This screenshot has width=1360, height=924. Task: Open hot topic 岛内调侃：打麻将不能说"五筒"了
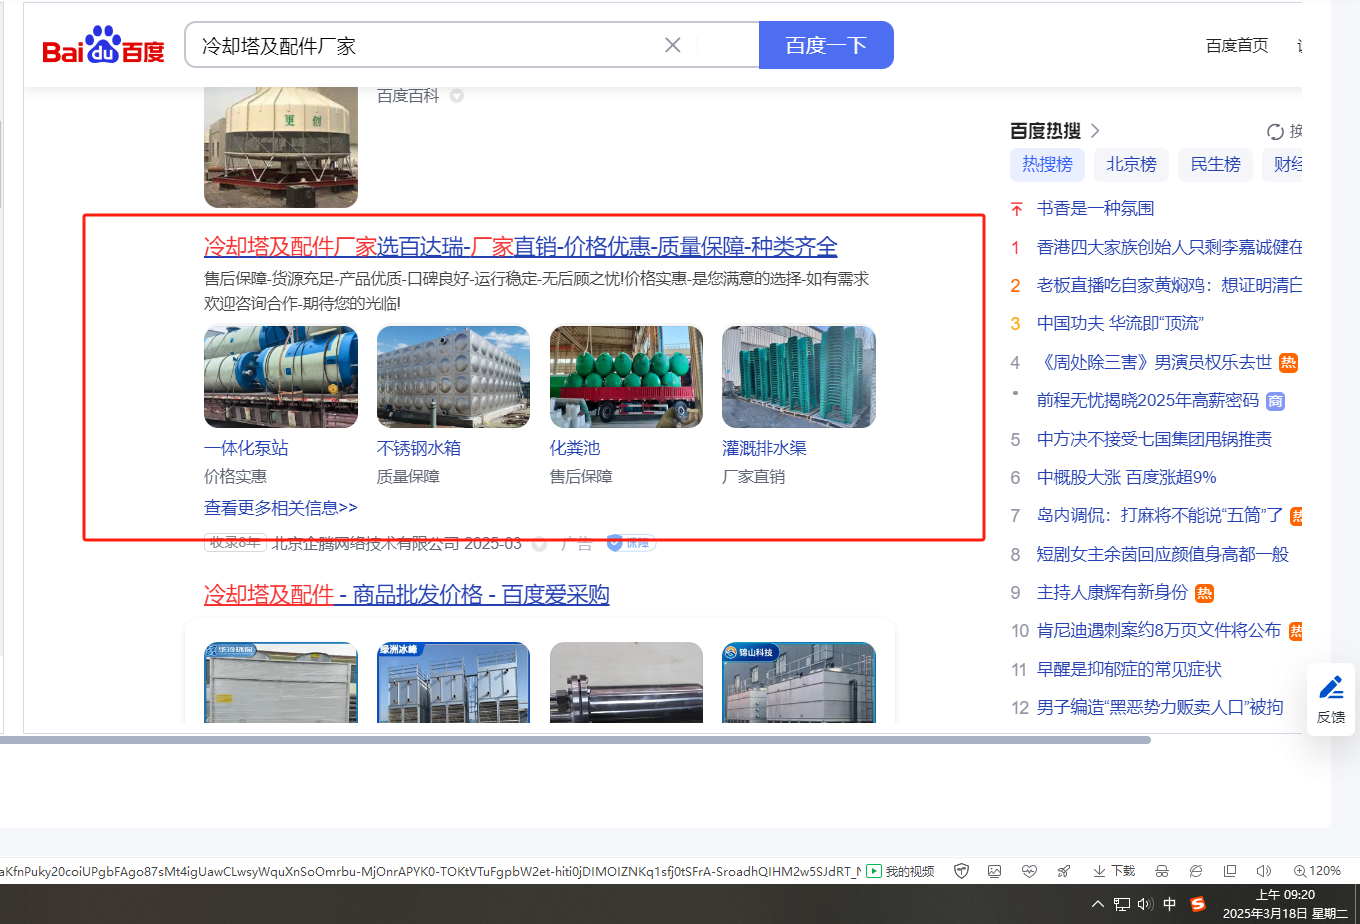(x=1160, y=515)
